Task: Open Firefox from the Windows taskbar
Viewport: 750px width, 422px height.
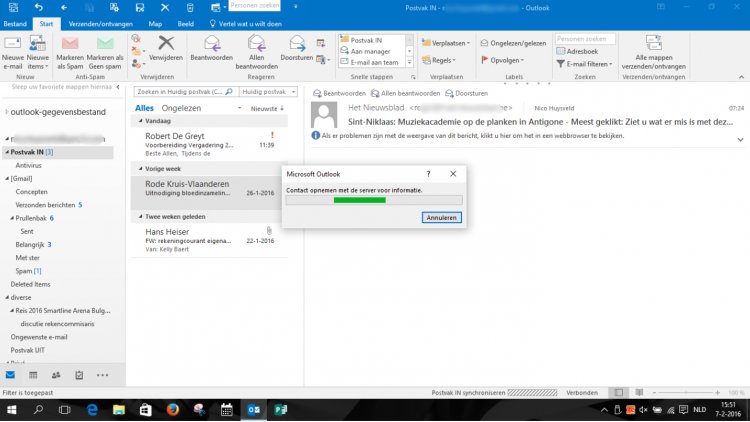Action: click(172, 410)
